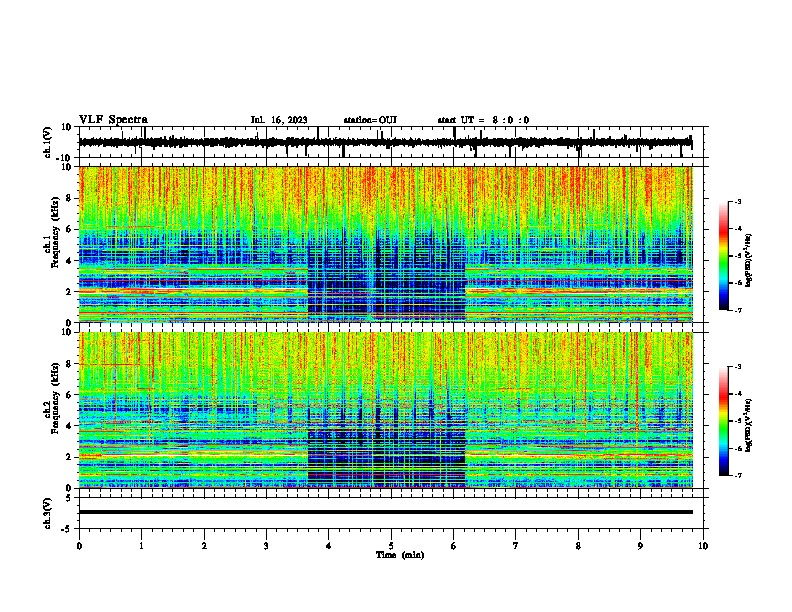The image size is (792, 612).
Task: Click the ch.2 spectrogram color scale bar
Action: [x=723, y=421]
